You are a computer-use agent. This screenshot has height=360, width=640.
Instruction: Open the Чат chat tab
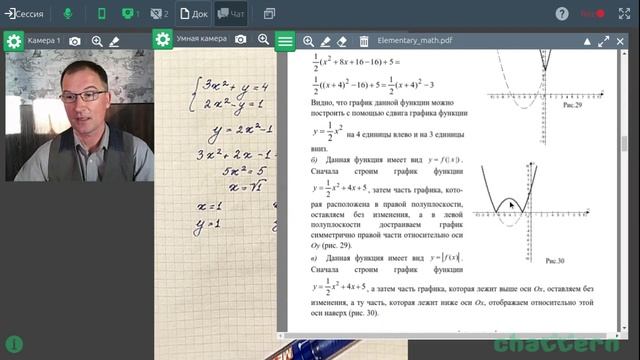click(231, 14)
